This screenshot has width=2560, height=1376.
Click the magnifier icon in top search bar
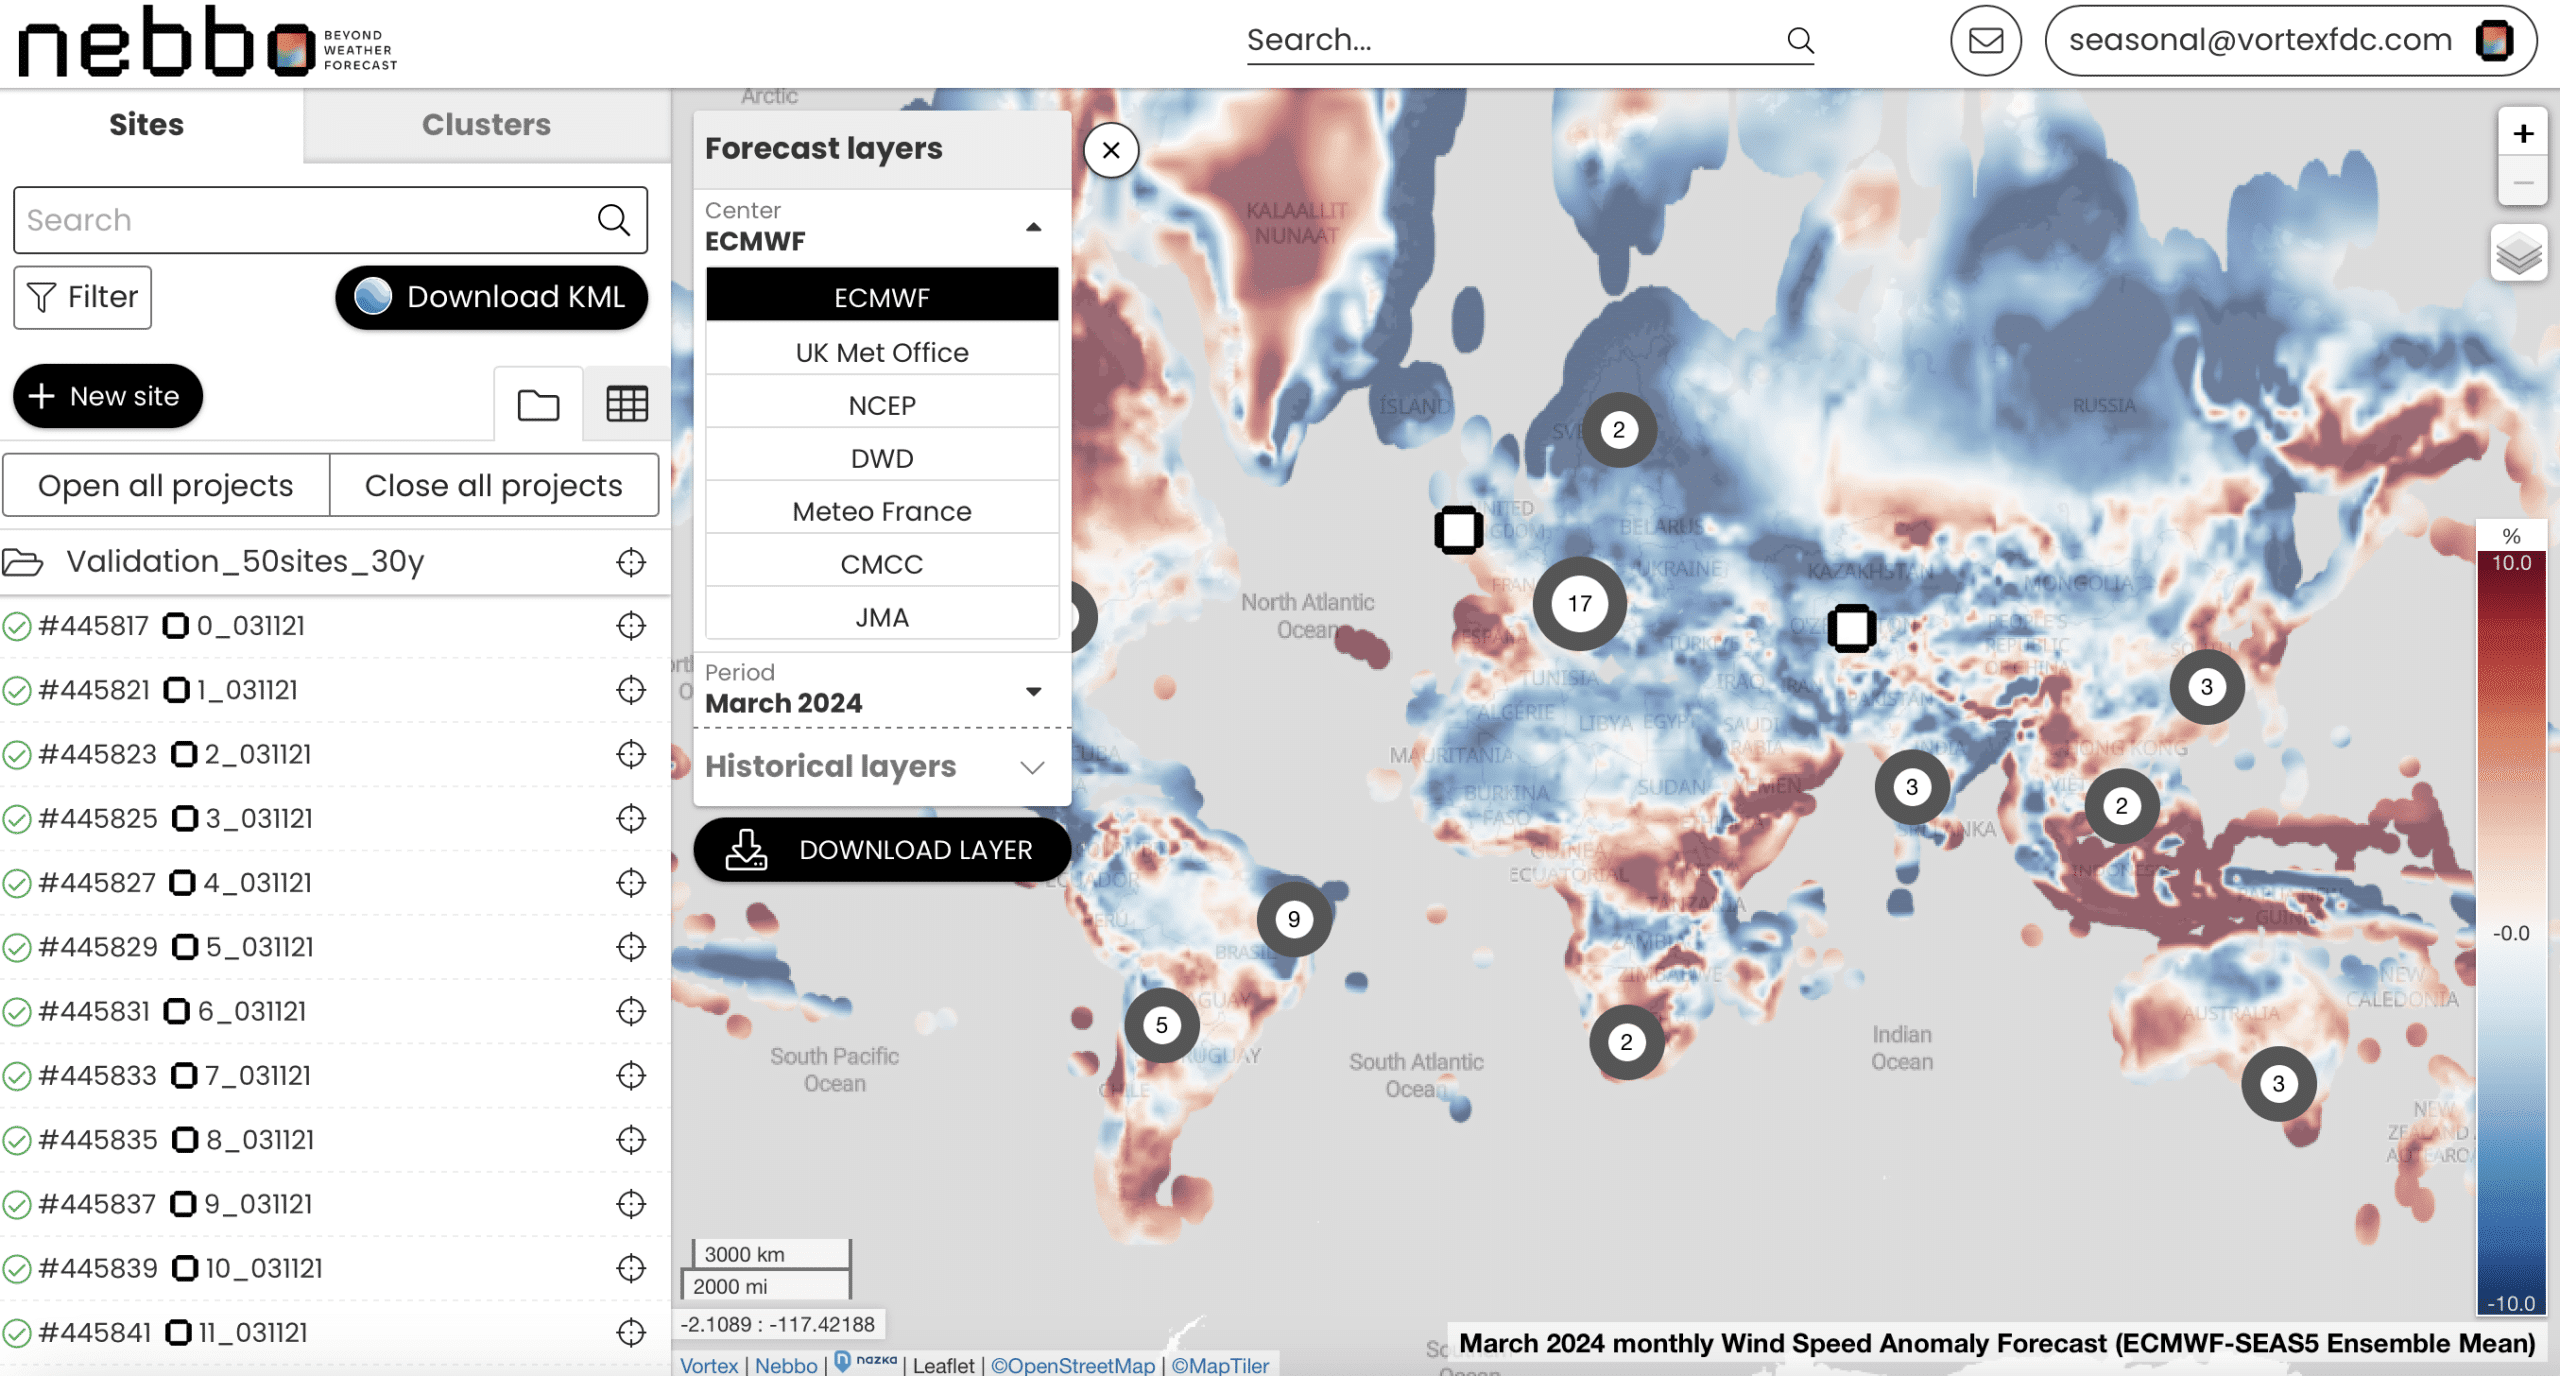point(1800,40)
